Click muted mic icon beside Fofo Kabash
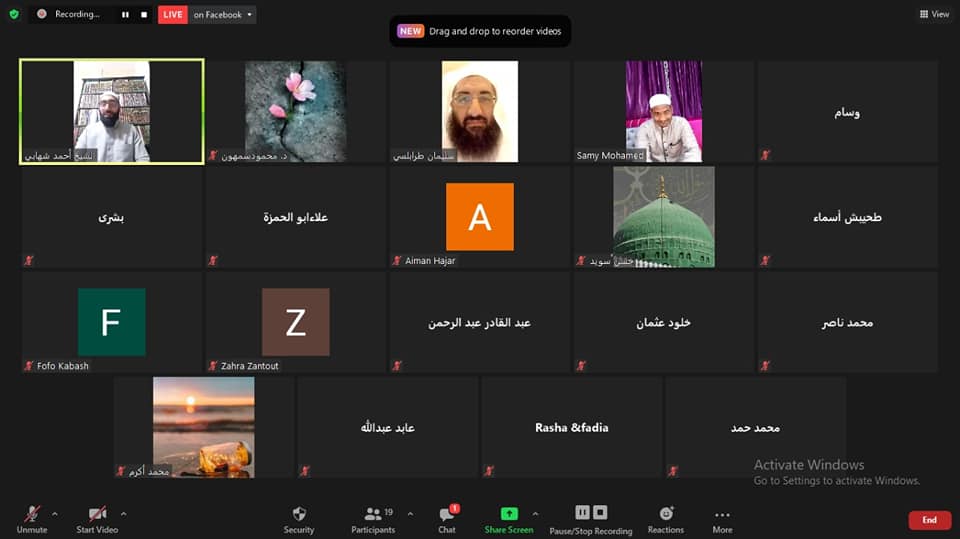 29,366
